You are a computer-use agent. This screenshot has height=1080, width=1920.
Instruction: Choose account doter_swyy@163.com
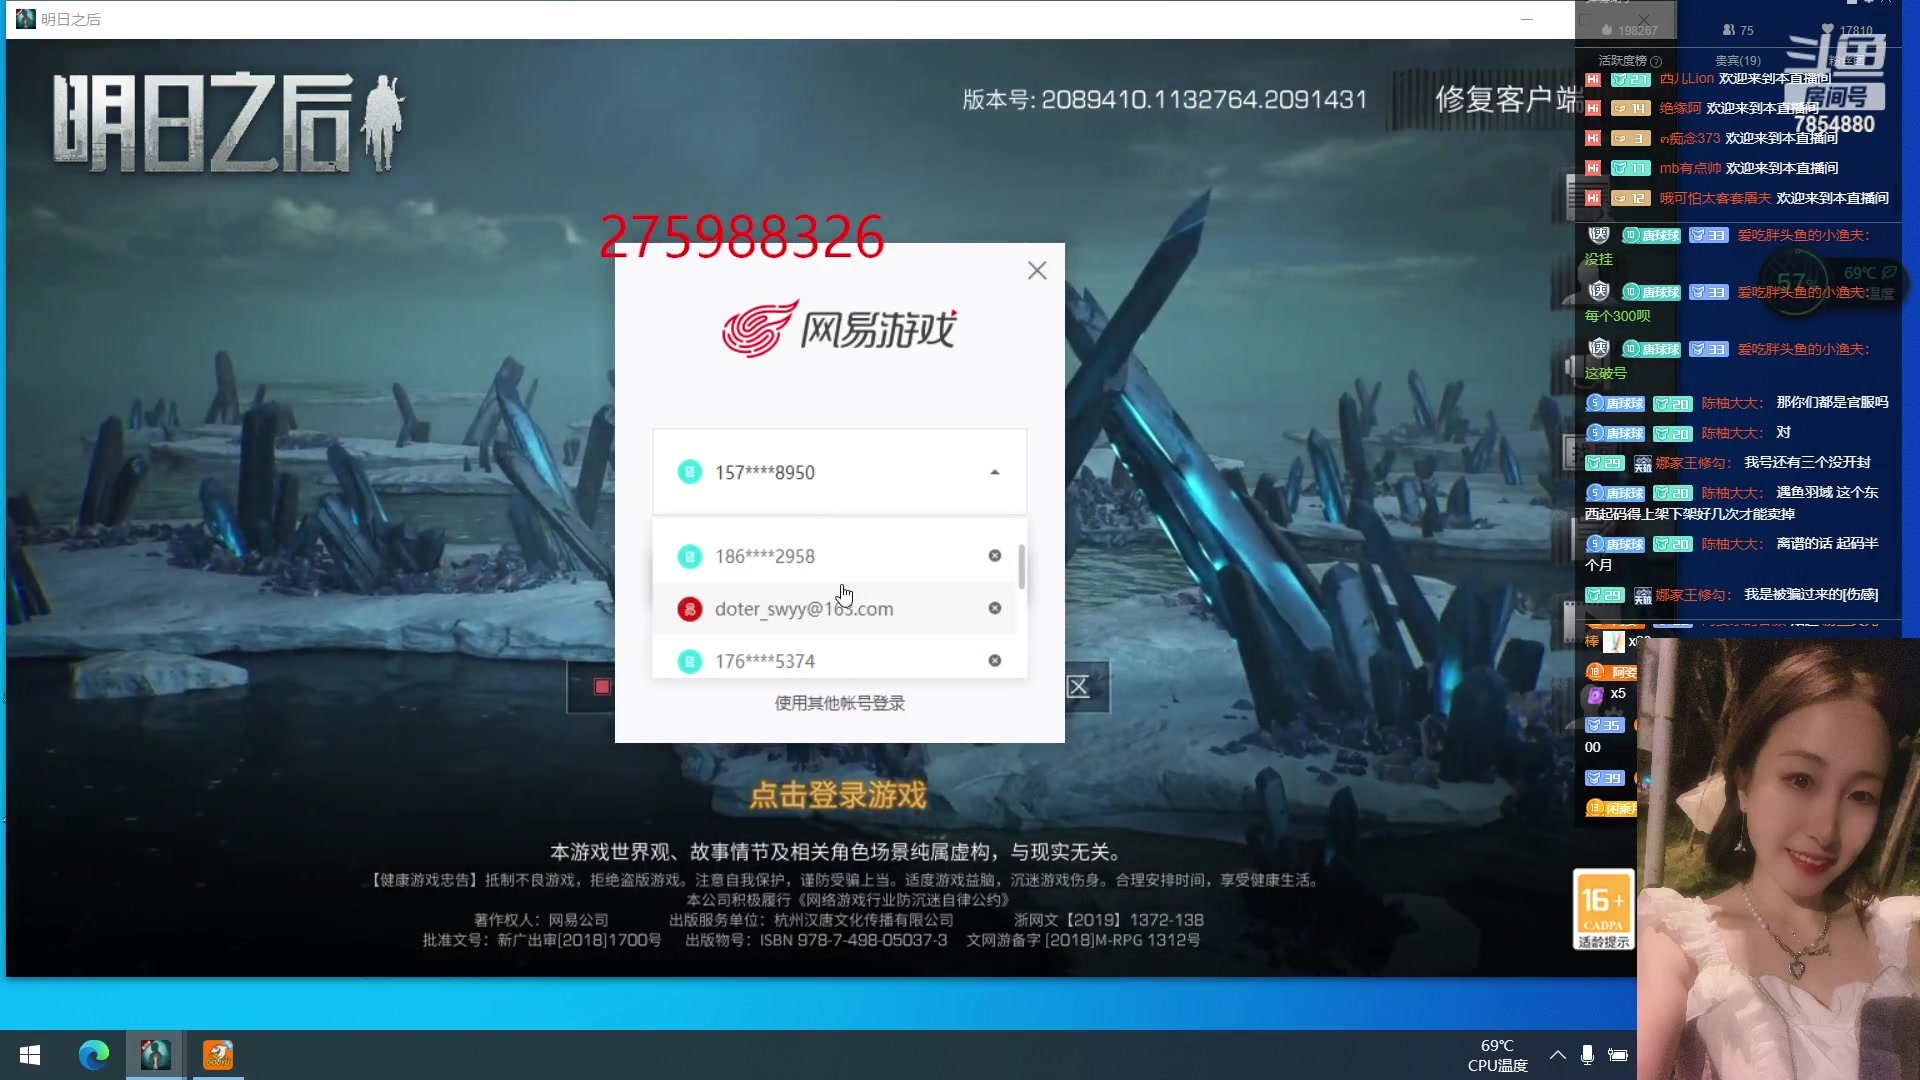[x=835, y=608]
